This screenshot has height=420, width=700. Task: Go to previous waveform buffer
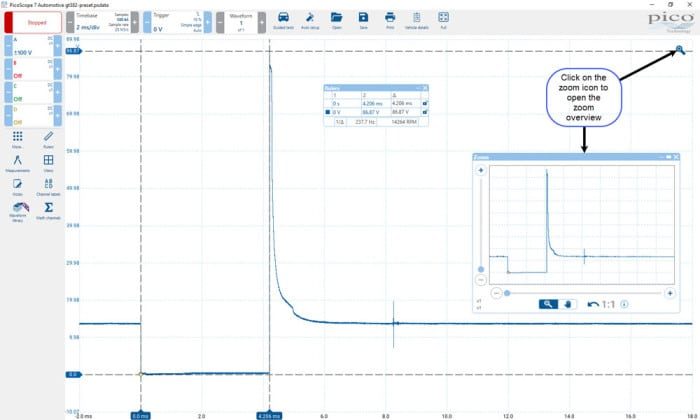pyautogui.click(x=220, y=22)
